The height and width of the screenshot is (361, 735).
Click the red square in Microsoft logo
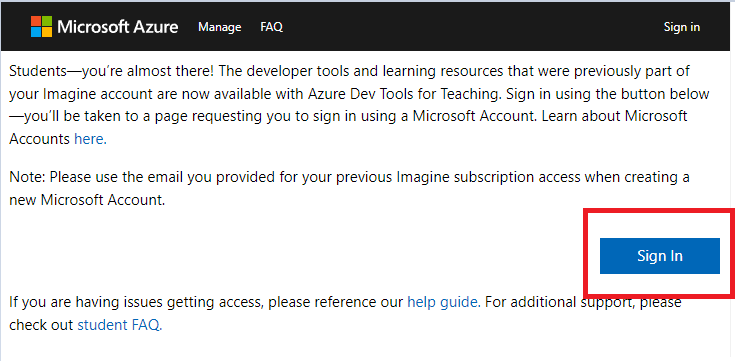[x=36, y=21]
